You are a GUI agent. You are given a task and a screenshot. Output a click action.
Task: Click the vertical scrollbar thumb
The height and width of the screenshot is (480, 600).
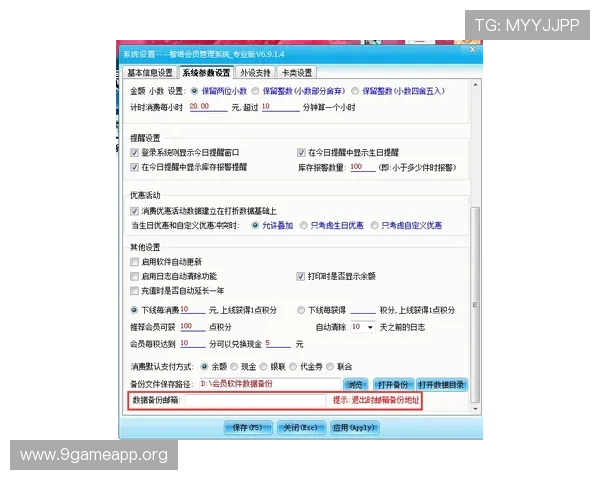(x=475, y=305)
